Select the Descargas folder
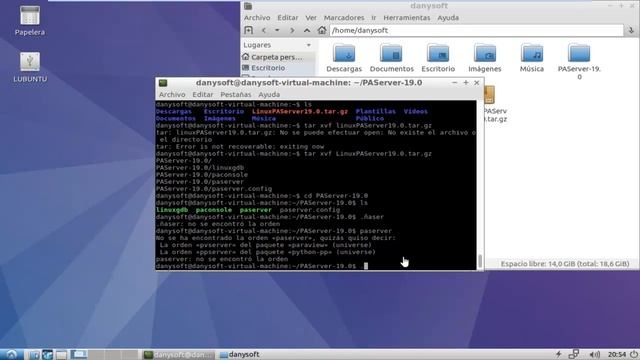Viewport: 640px width, 360px height. (344, 58)
